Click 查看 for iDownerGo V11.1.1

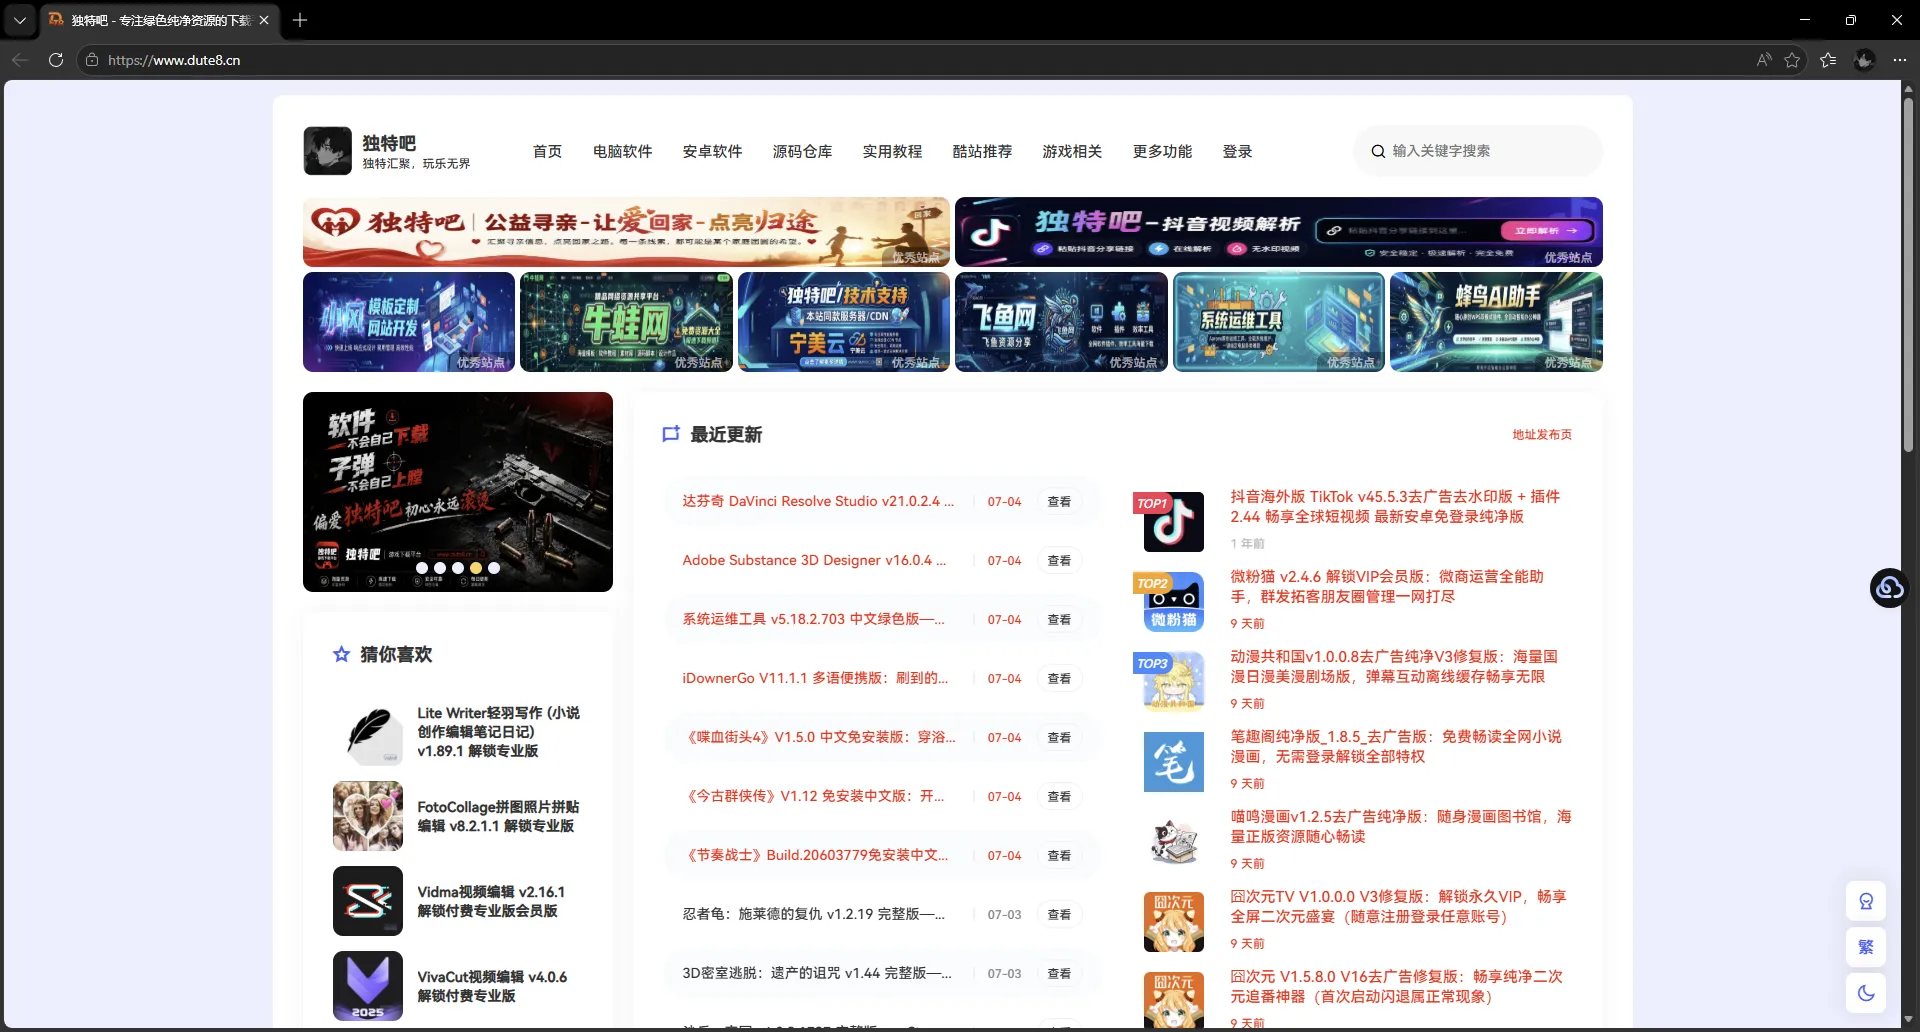(1059, 679)
